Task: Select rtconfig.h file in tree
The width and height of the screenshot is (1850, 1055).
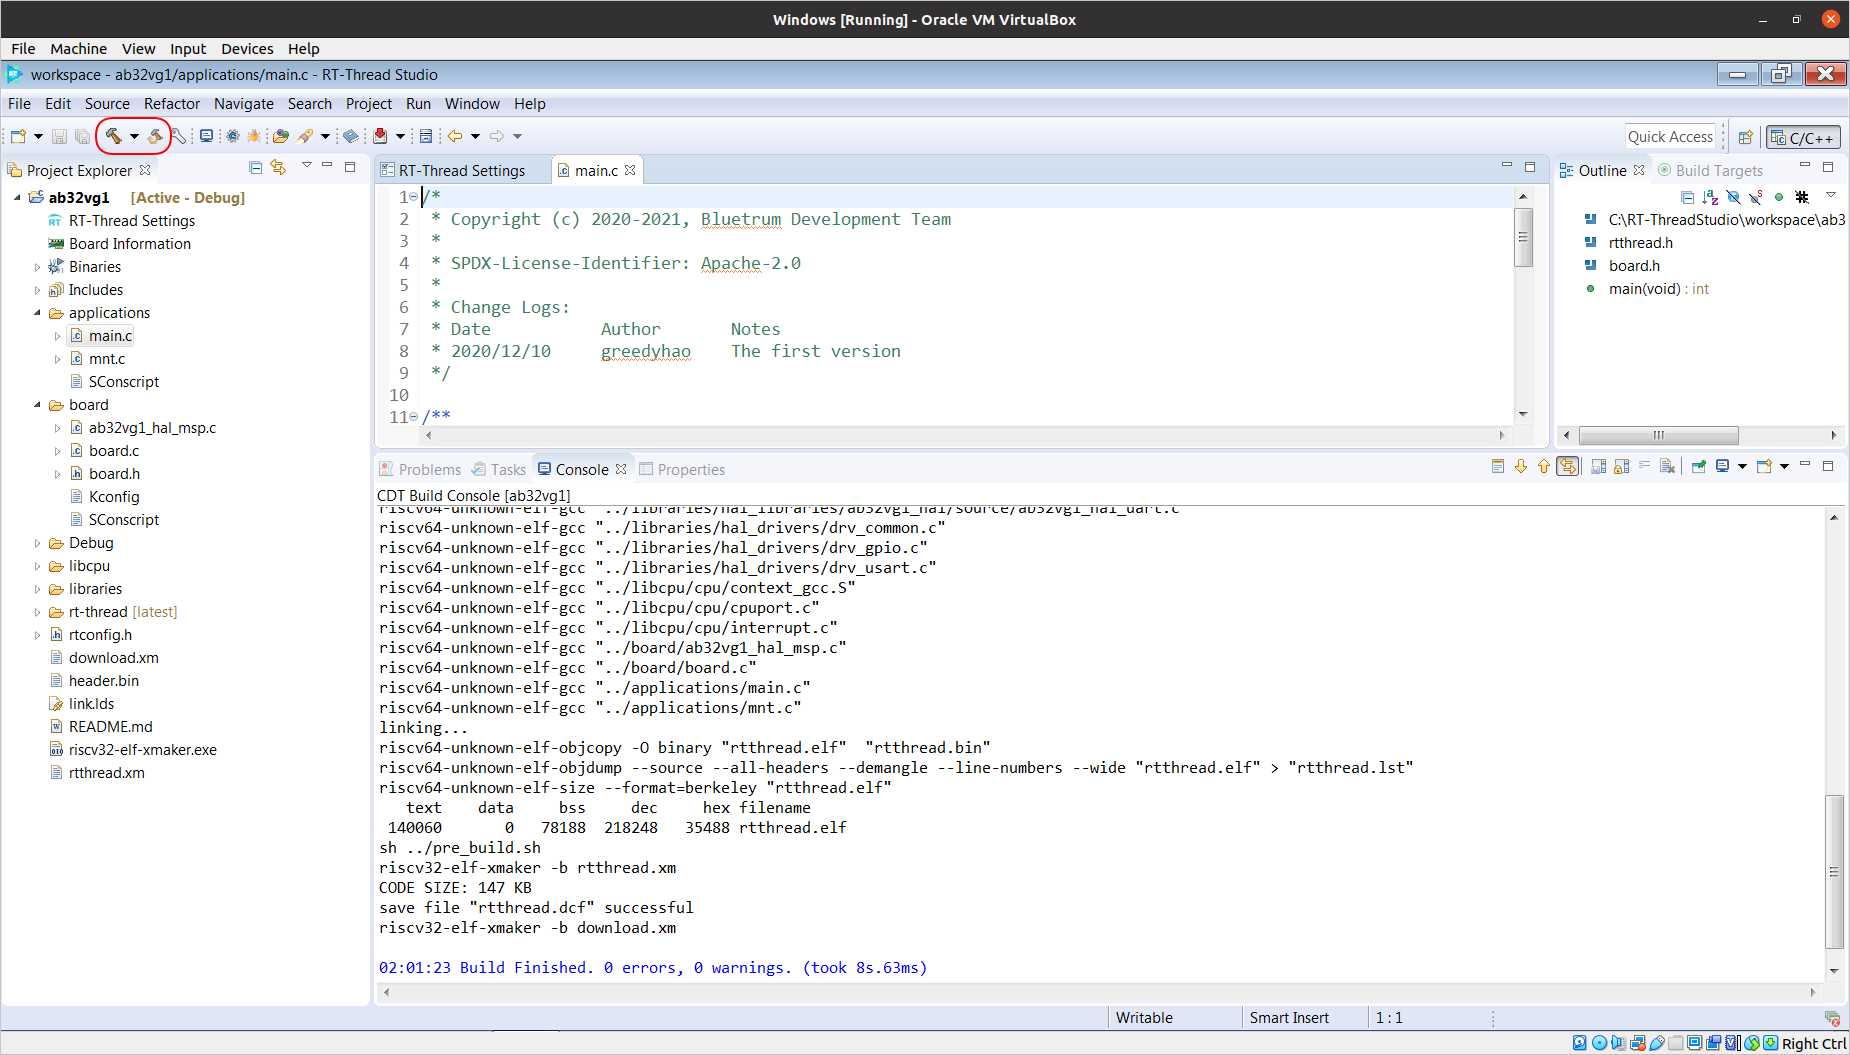Action: click(100, 635)
